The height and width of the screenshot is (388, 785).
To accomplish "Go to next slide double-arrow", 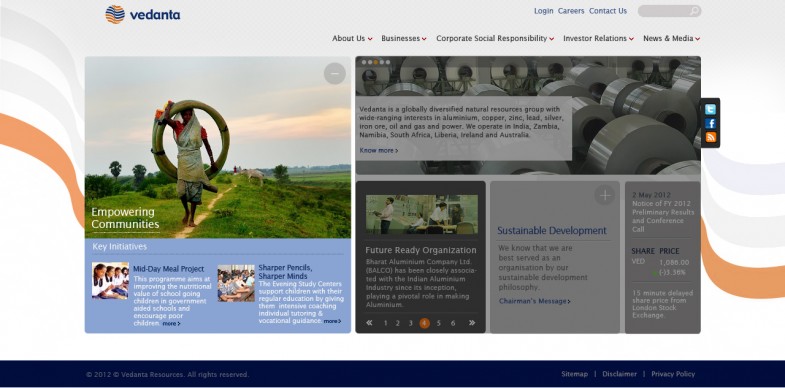I will point(472,323).
